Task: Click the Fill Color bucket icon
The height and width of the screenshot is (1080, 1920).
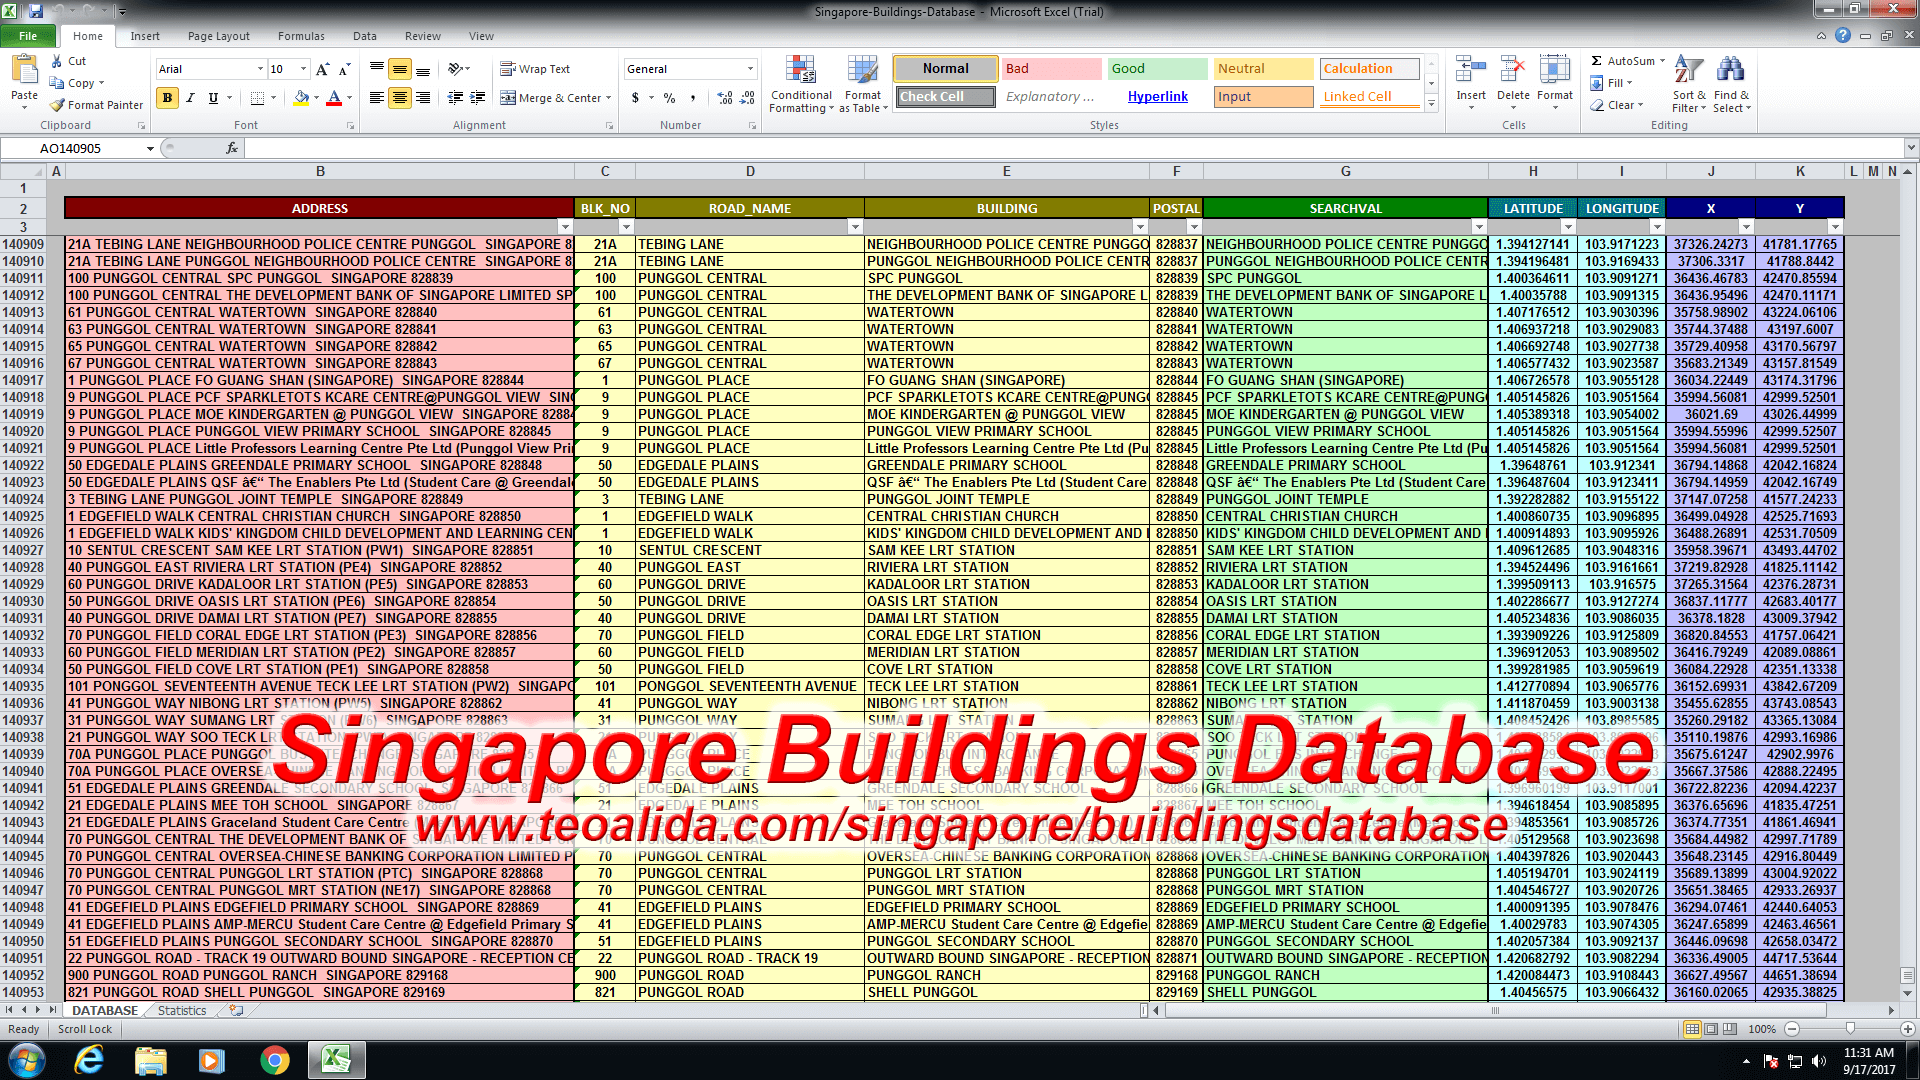Action: tap(301, 98)
